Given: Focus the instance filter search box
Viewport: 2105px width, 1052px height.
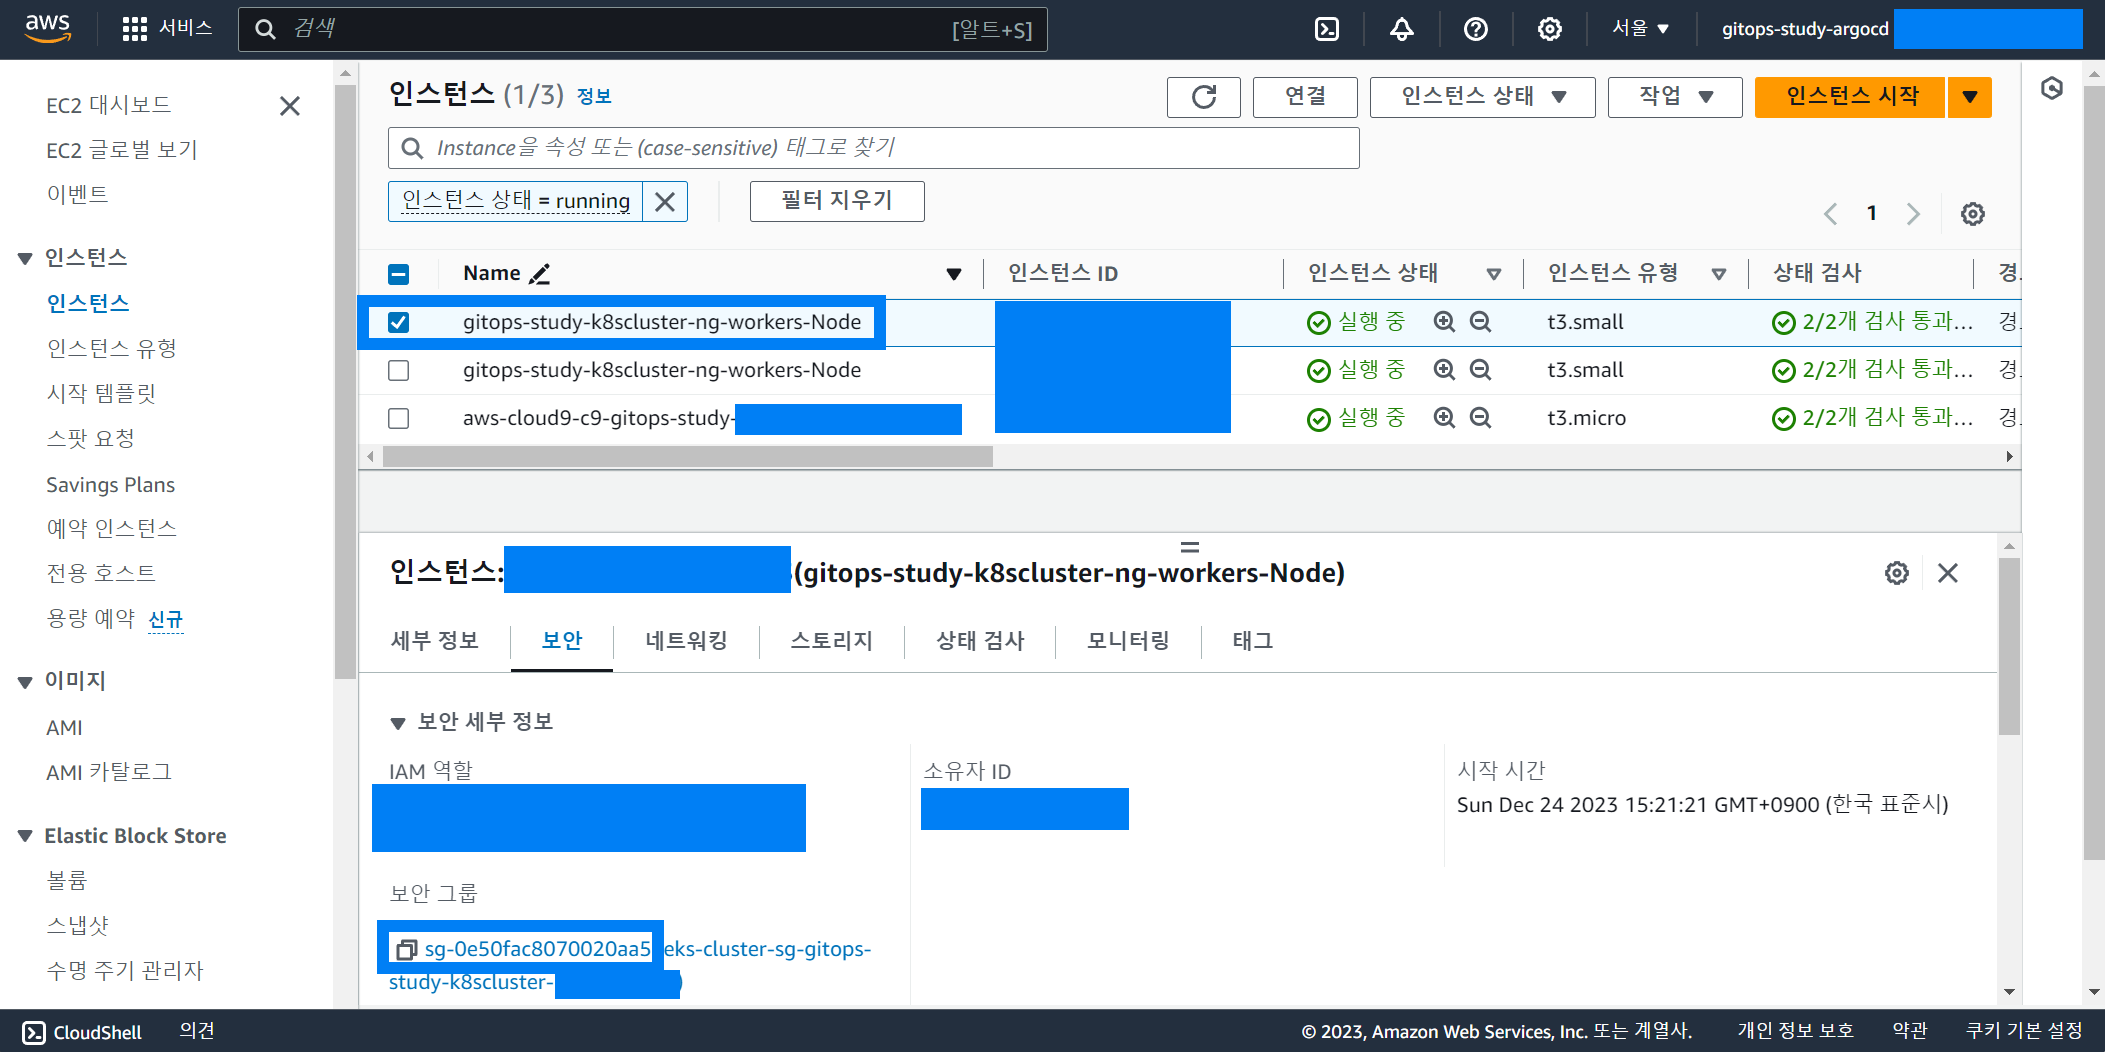Looking at the screenshot, I should click(x=873, y=148).
